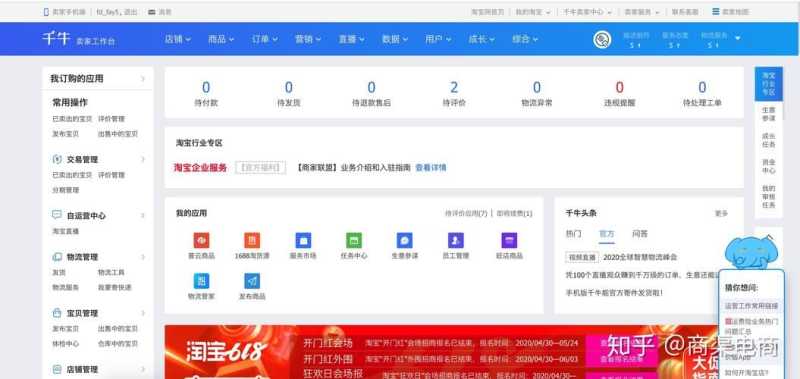Expand the 交易管理 chevron arrow

(143, 159)
